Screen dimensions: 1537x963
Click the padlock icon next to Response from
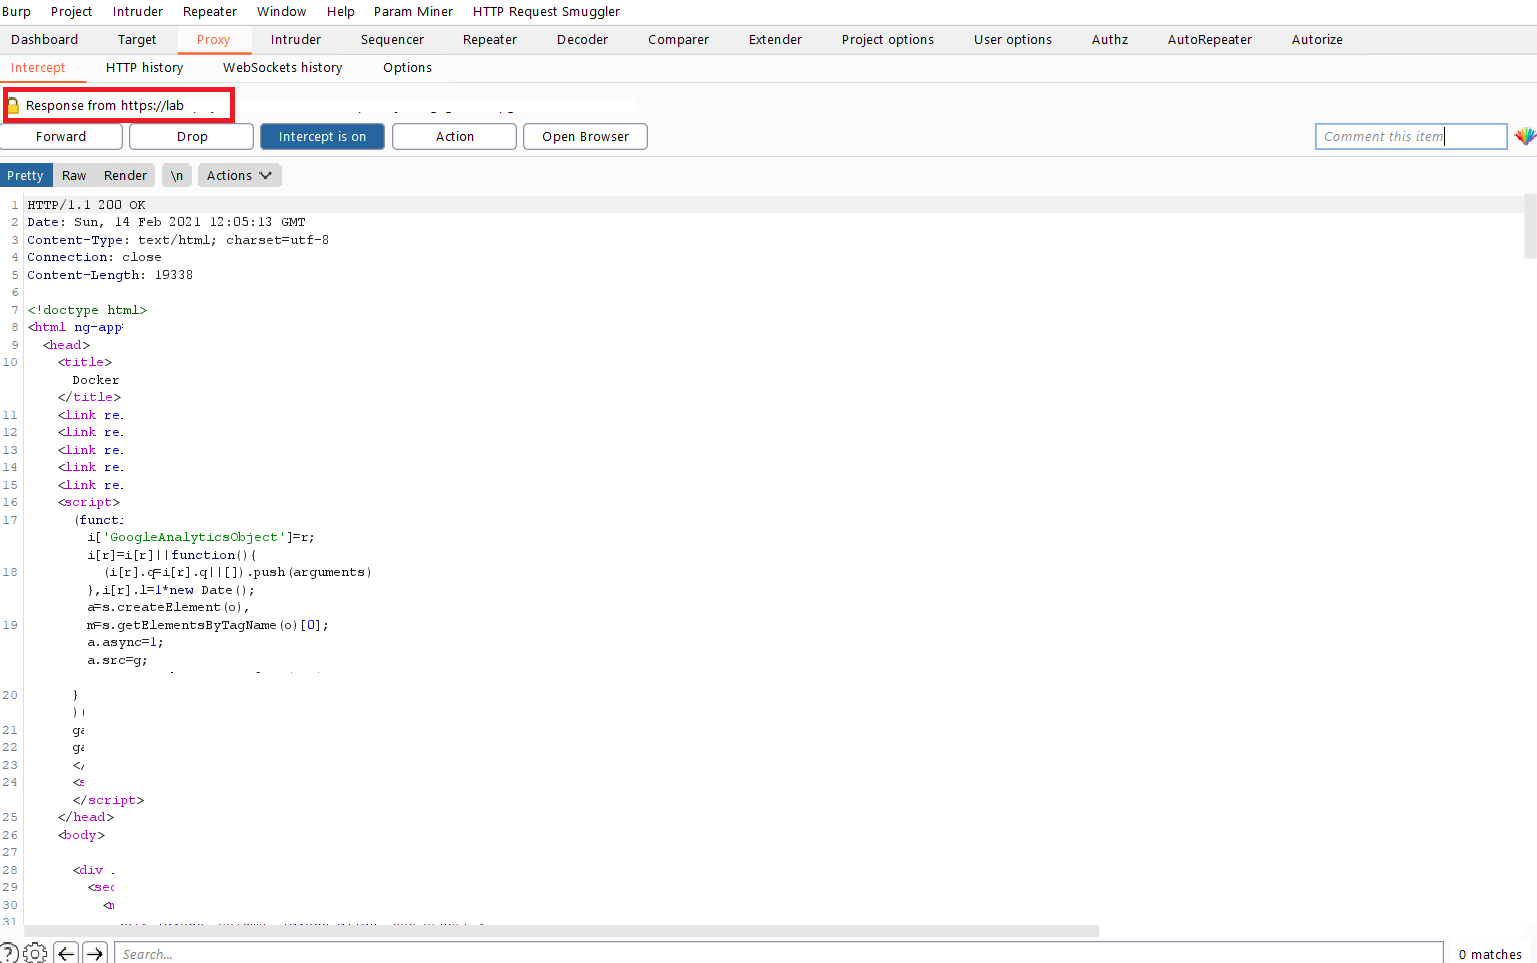(14, 104)
